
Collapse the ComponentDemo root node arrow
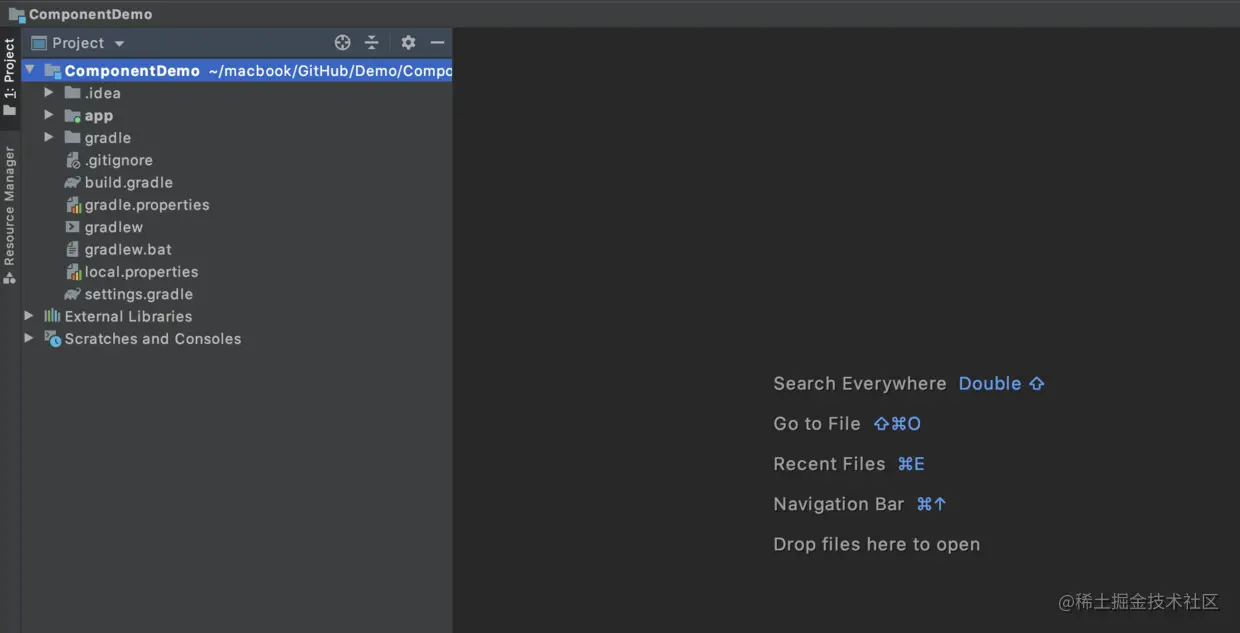pyautogui.click(x=29, y=70)
